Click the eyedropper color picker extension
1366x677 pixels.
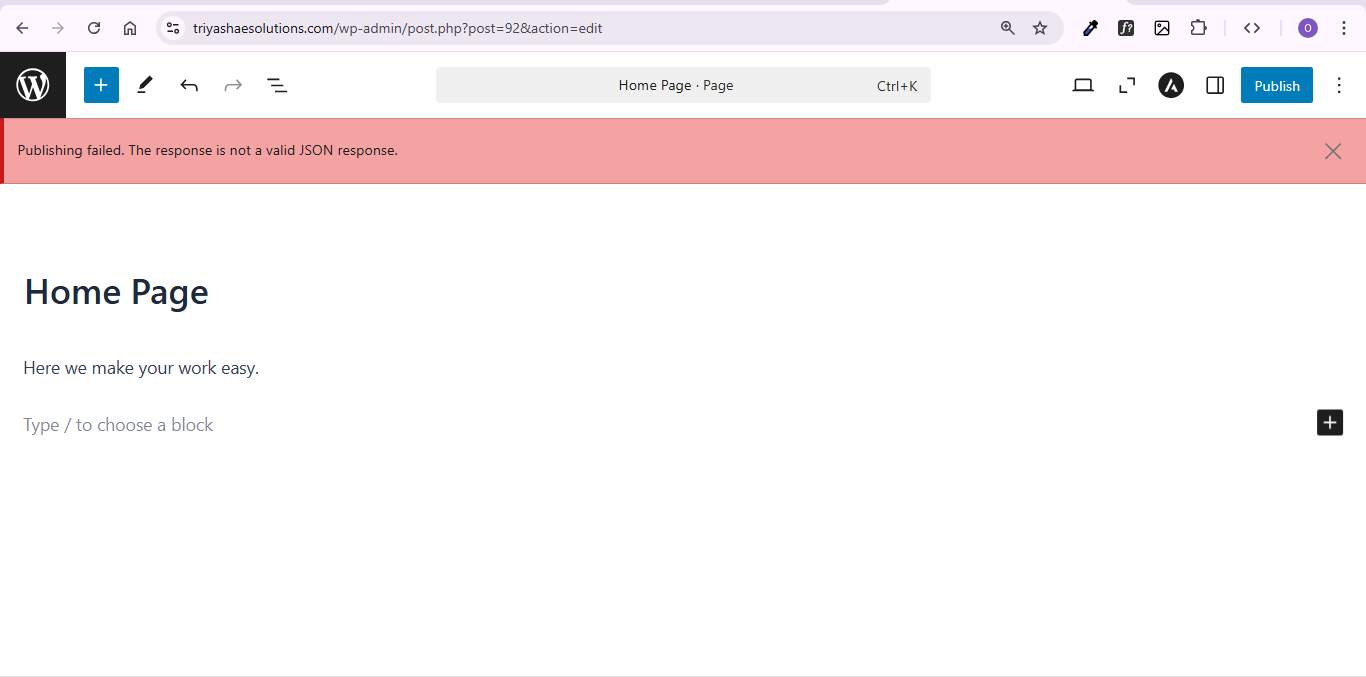(1090, 27)
